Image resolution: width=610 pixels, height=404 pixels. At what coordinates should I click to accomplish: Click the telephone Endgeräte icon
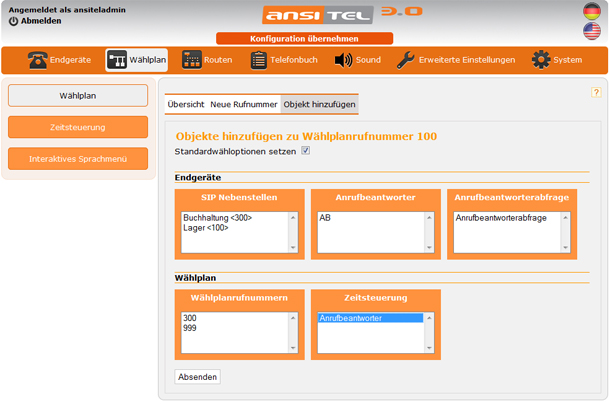click(37, 60)
